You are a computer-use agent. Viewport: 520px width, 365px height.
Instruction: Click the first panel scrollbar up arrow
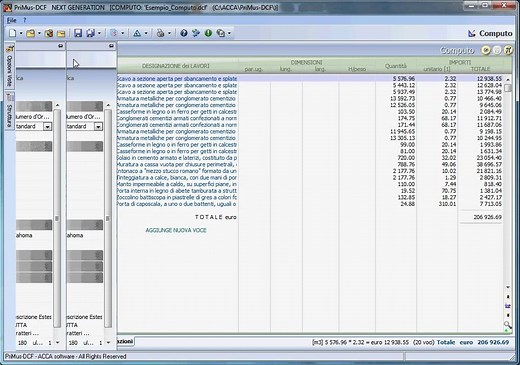(x=57, y=105)
